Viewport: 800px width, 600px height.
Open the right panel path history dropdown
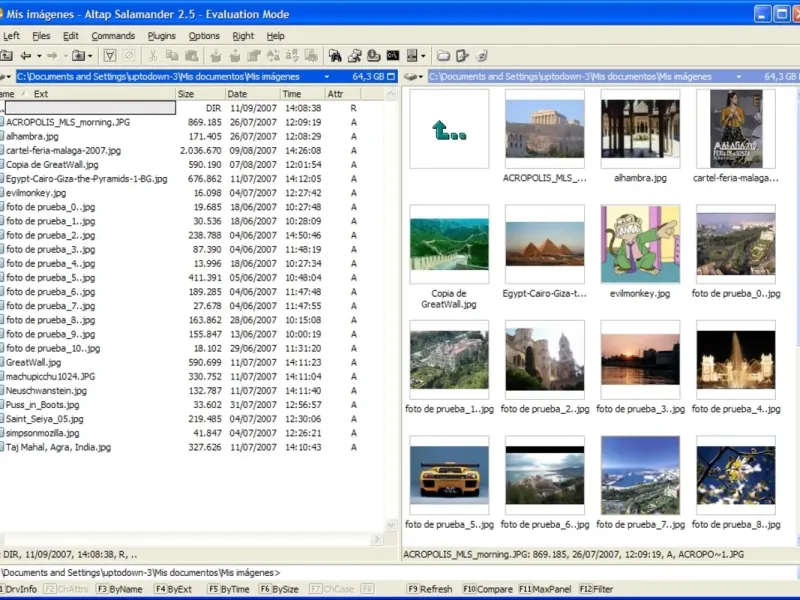point(738,76)
